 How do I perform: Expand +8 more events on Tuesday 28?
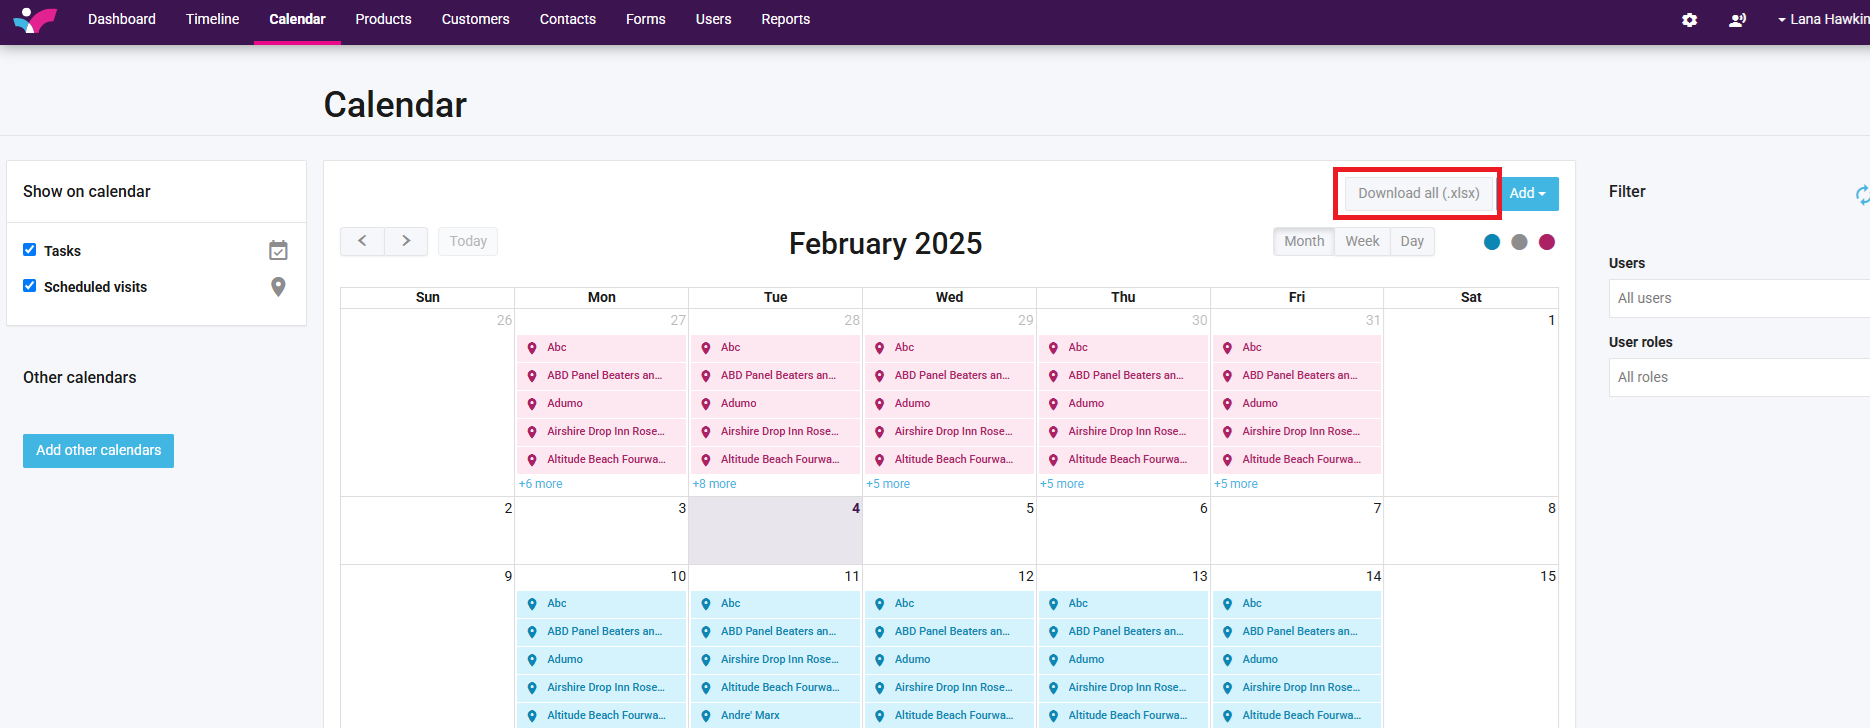tap(714, 484)
